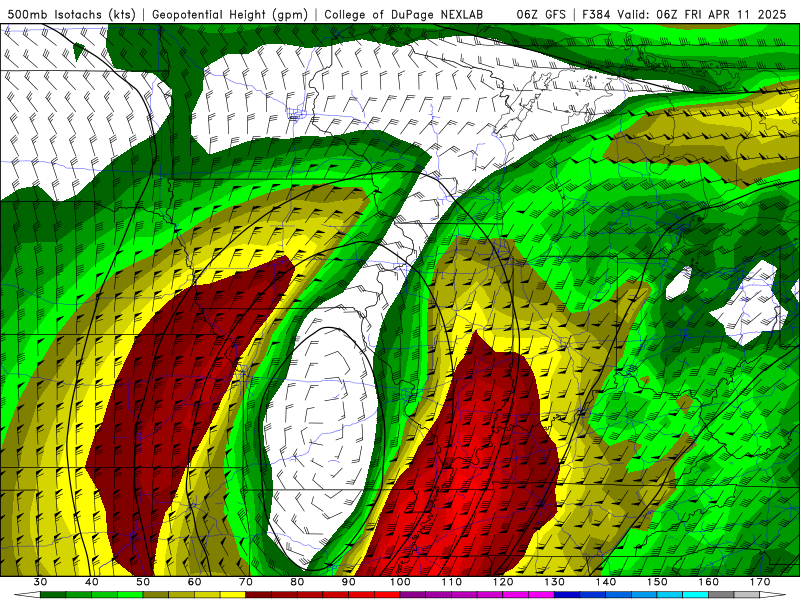
Task: Click the '30' color scale label
Action: click(x=40, y=582)
